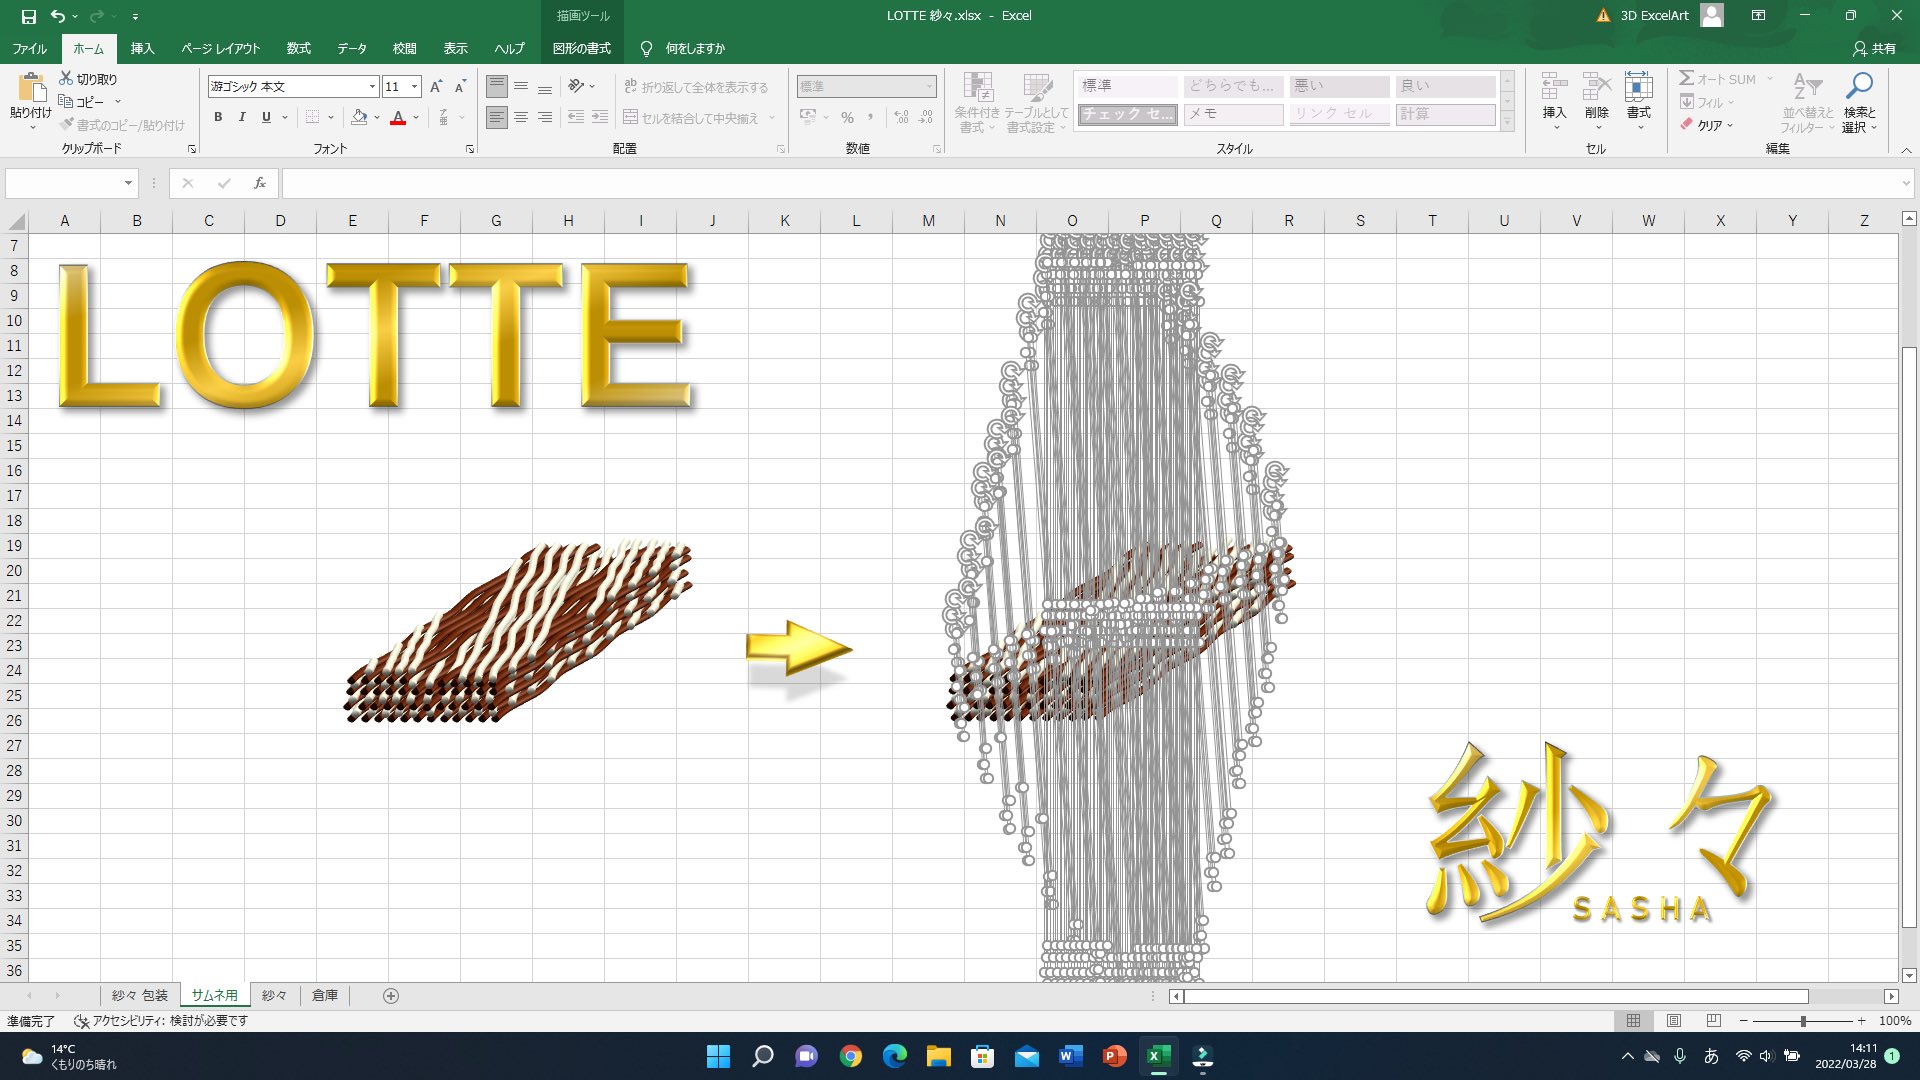1920x1080 pixels.
Task: Open PowerPoint from the taskbar
Action: [x=1114, y=1056]
